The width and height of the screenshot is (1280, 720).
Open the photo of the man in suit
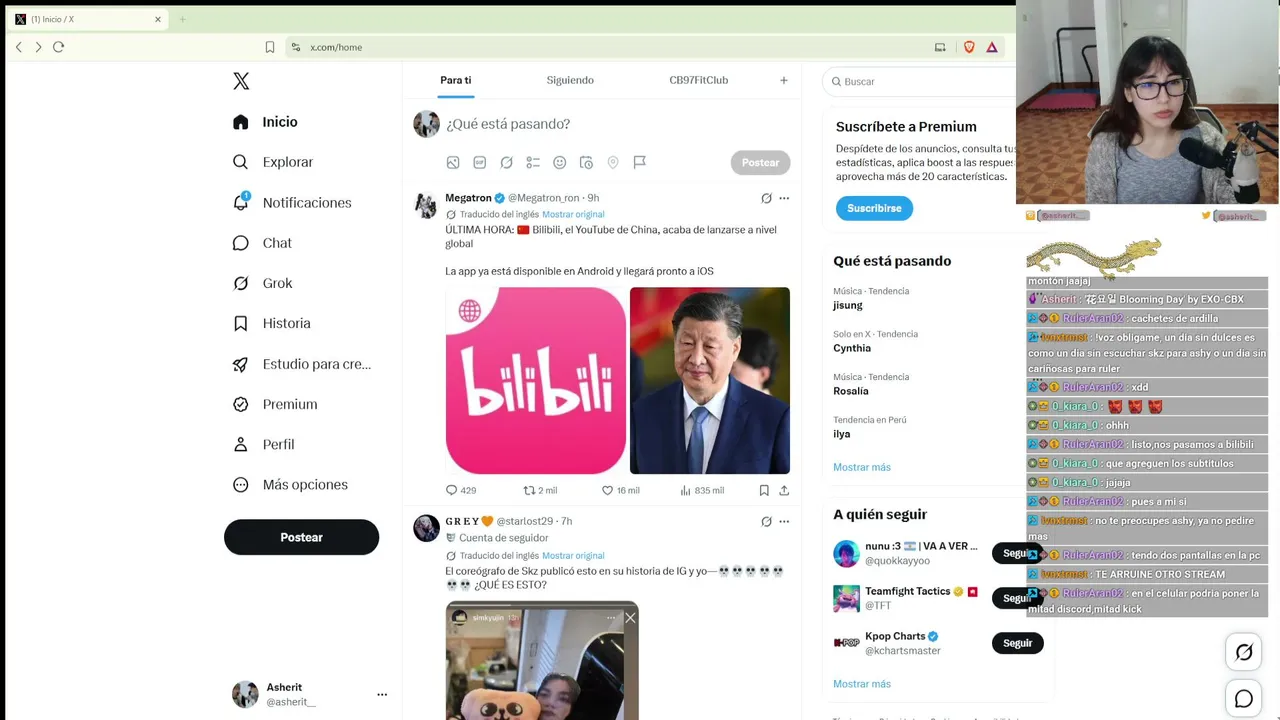click(x=710, y=380)
